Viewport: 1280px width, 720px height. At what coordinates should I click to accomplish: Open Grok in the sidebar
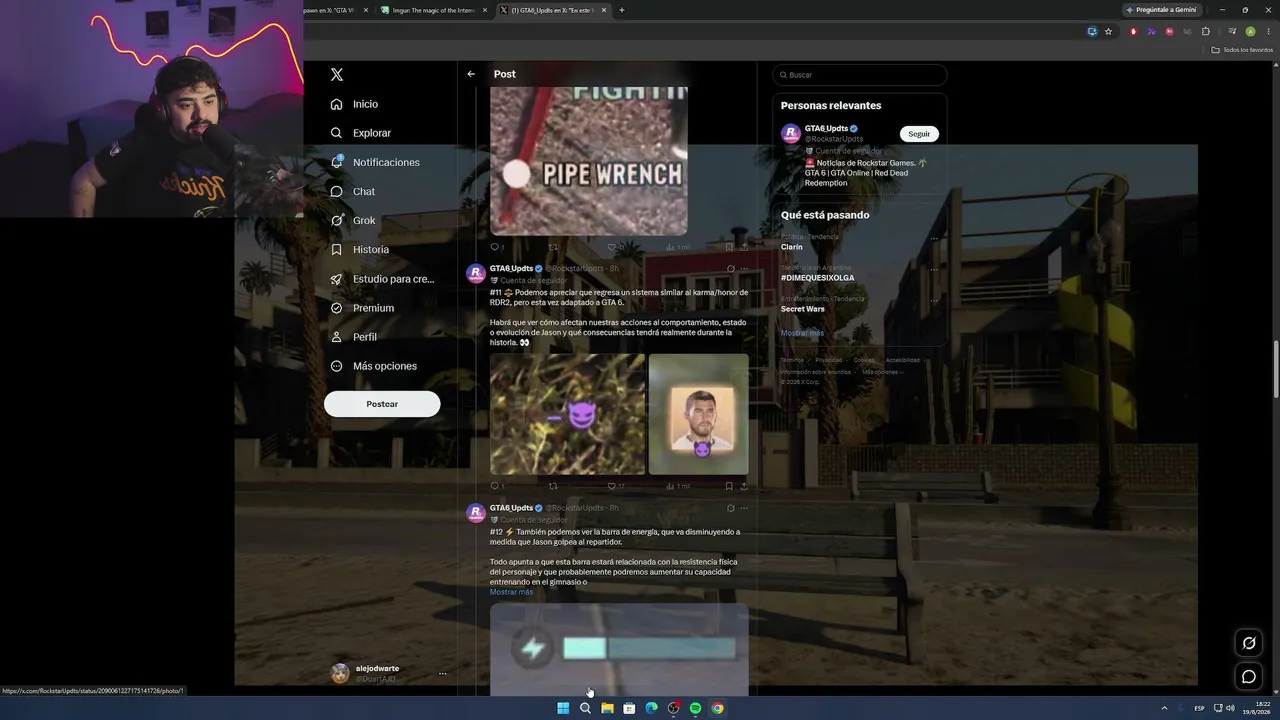point(353,220)
